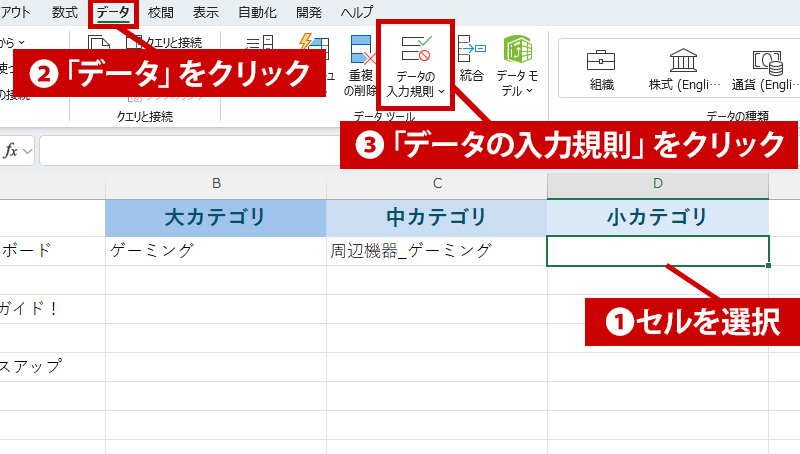Screen dimensions: 800x454
Task: Select the 株式 (English) data type
Action: pos(684,70)
